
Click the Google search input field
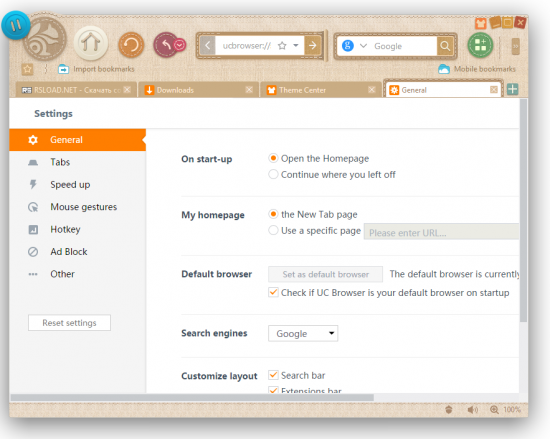tap(403, 46)
